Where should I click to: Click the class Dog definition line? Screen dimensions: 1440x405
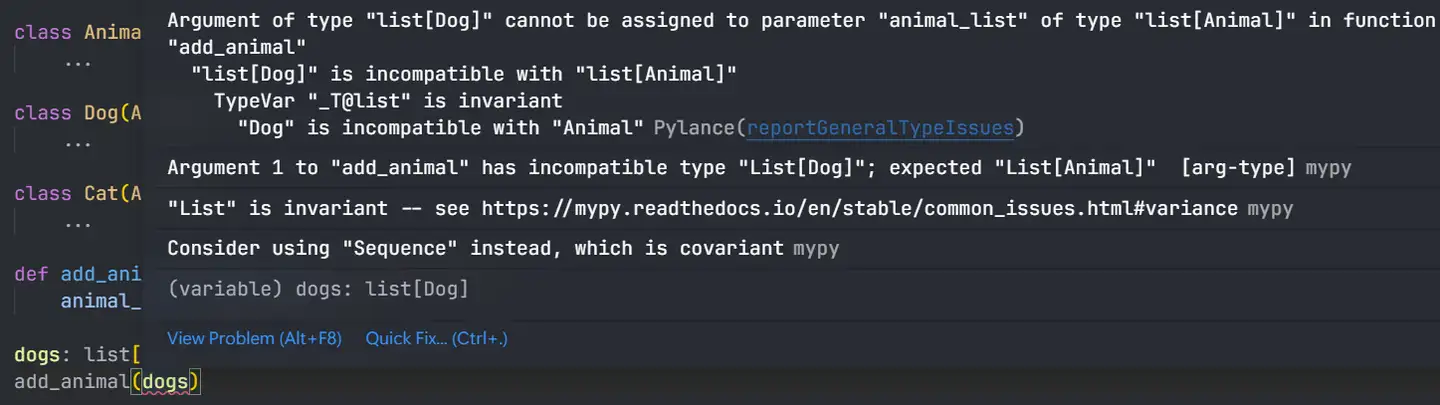point(77,113)
